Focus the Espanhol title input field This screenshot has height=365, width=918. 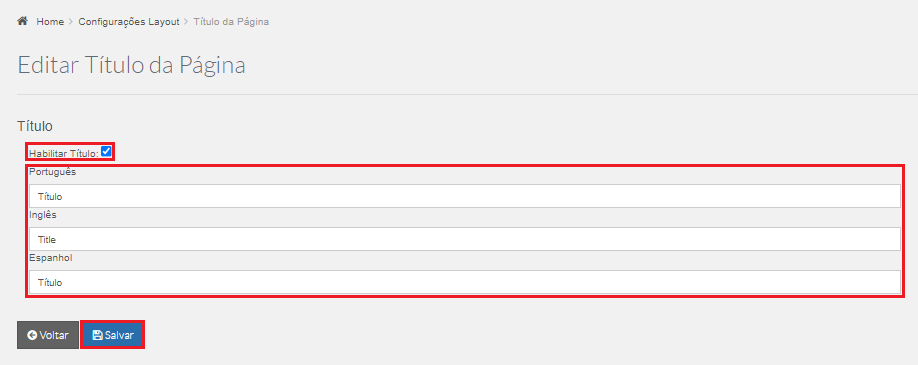(464, 282)
